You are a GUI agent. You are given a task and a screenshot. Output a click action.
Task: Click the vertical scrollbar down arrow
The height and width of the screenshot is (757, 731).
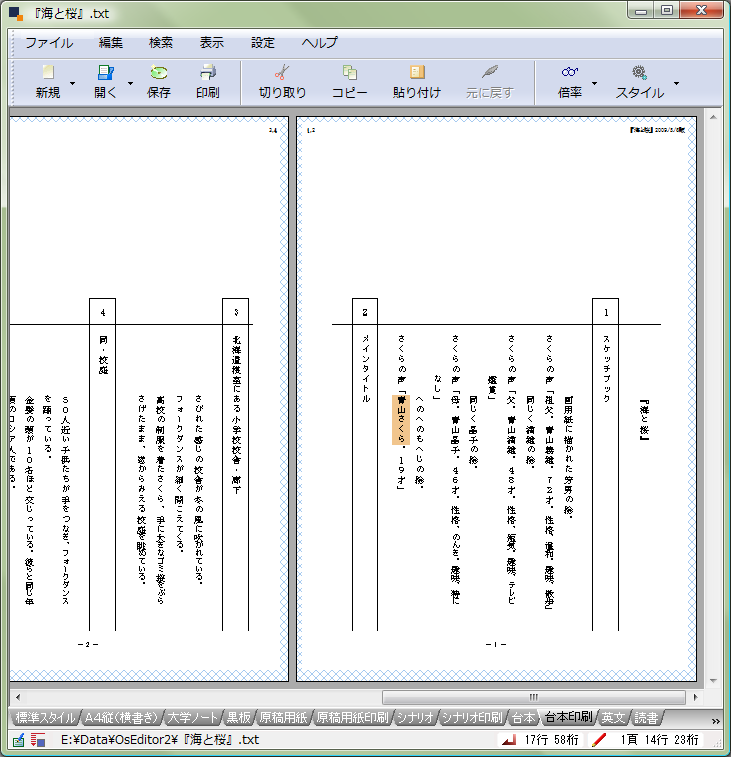pos(713,681)
